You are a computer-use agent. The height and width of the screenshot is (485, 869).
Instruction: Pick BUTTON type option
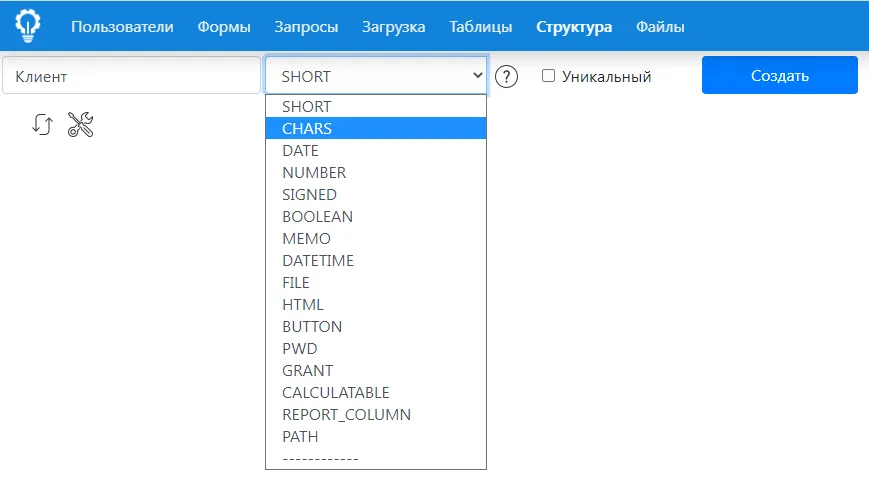[x=376, y=326]
